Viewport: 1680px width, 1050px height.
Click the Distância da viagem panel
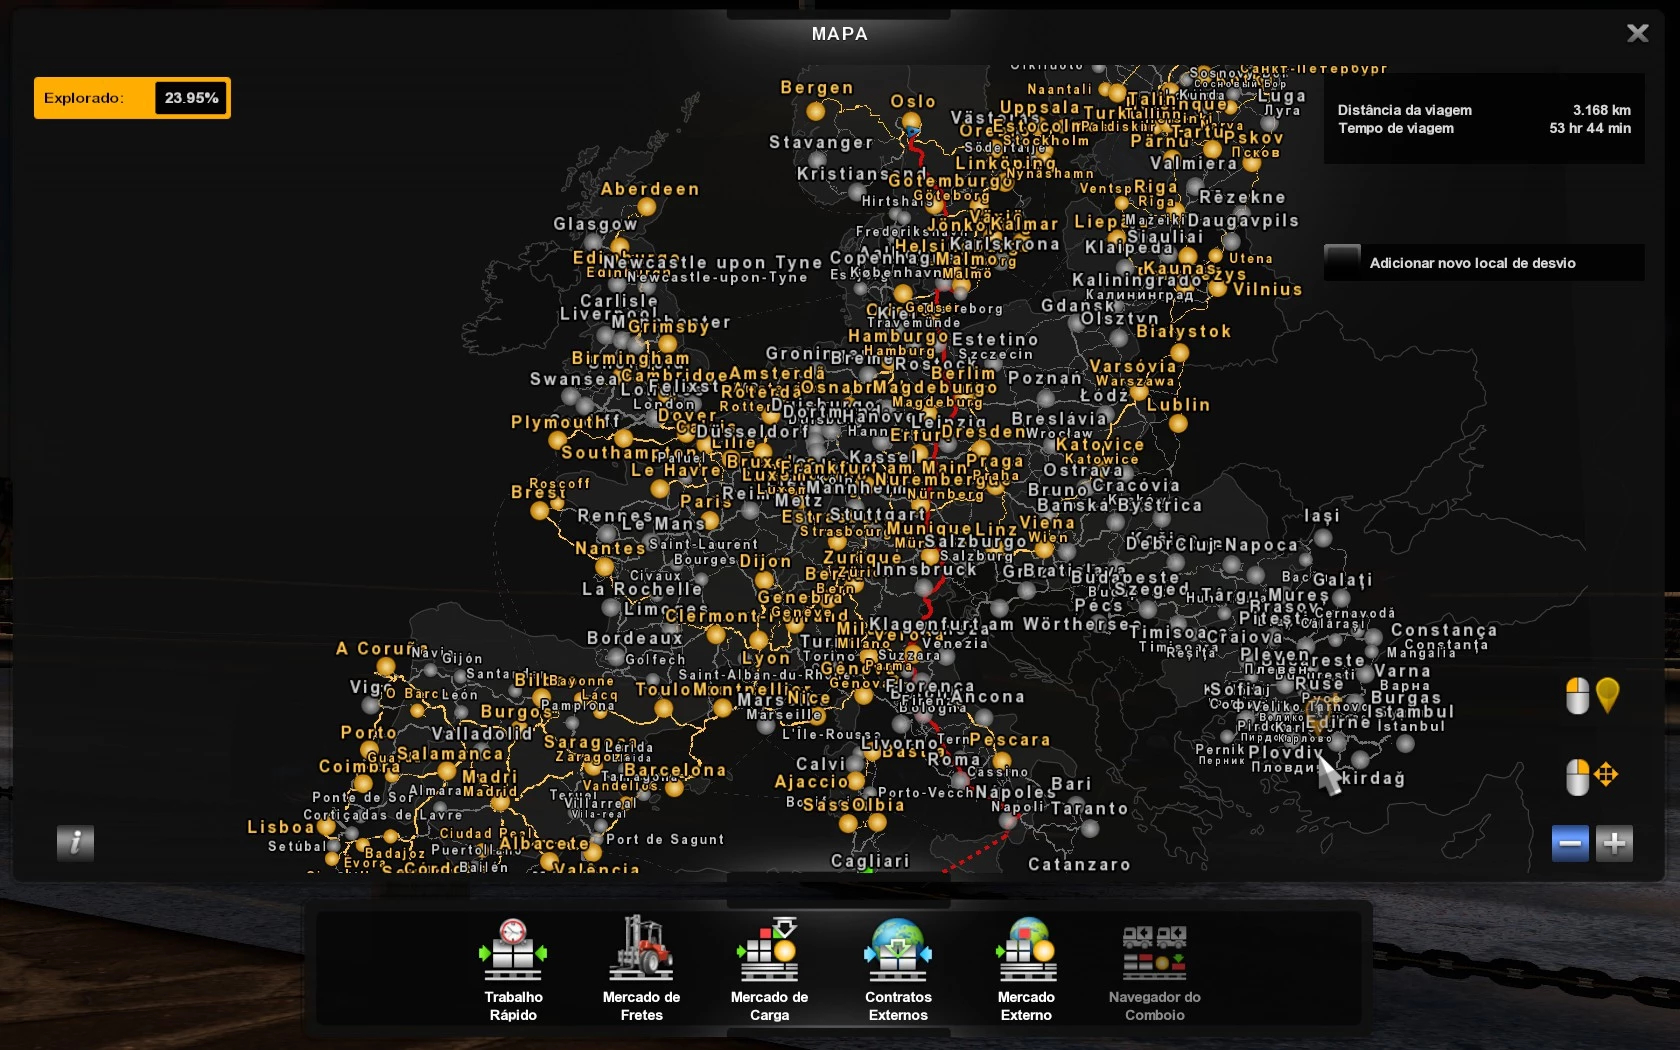pyautogui.click(x=1483, y=119)
